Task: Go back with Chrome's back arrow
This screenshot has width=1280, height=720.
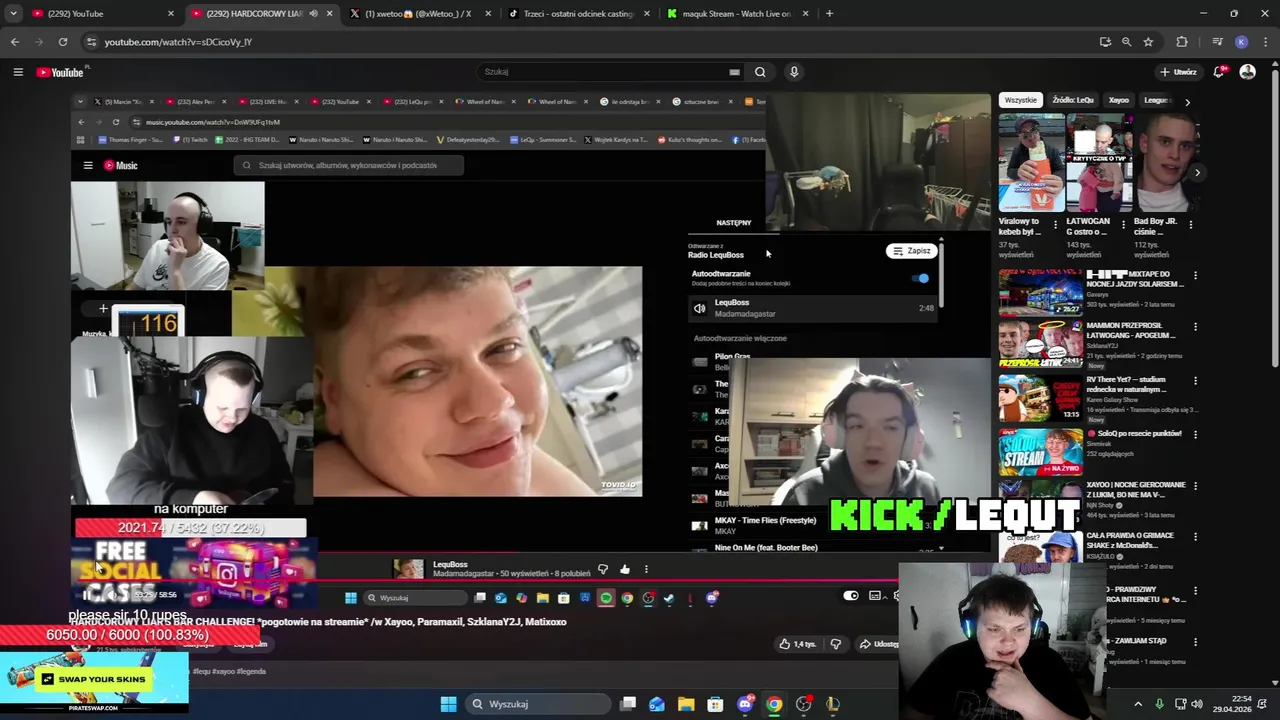Action: pos(15,42)
